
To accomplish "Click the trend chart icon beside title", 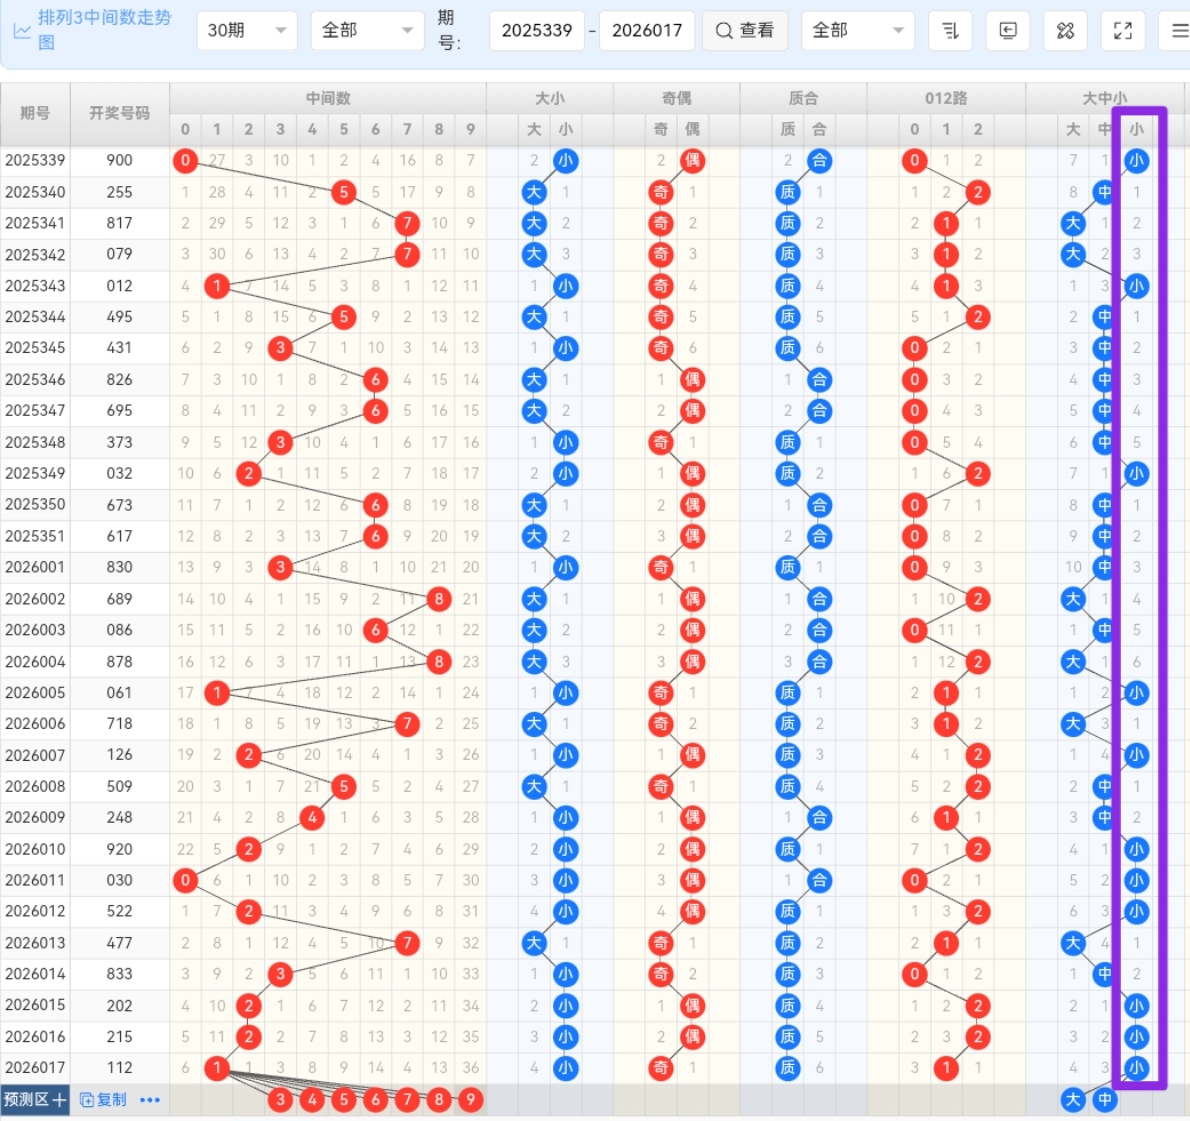I will pos(21,31).
